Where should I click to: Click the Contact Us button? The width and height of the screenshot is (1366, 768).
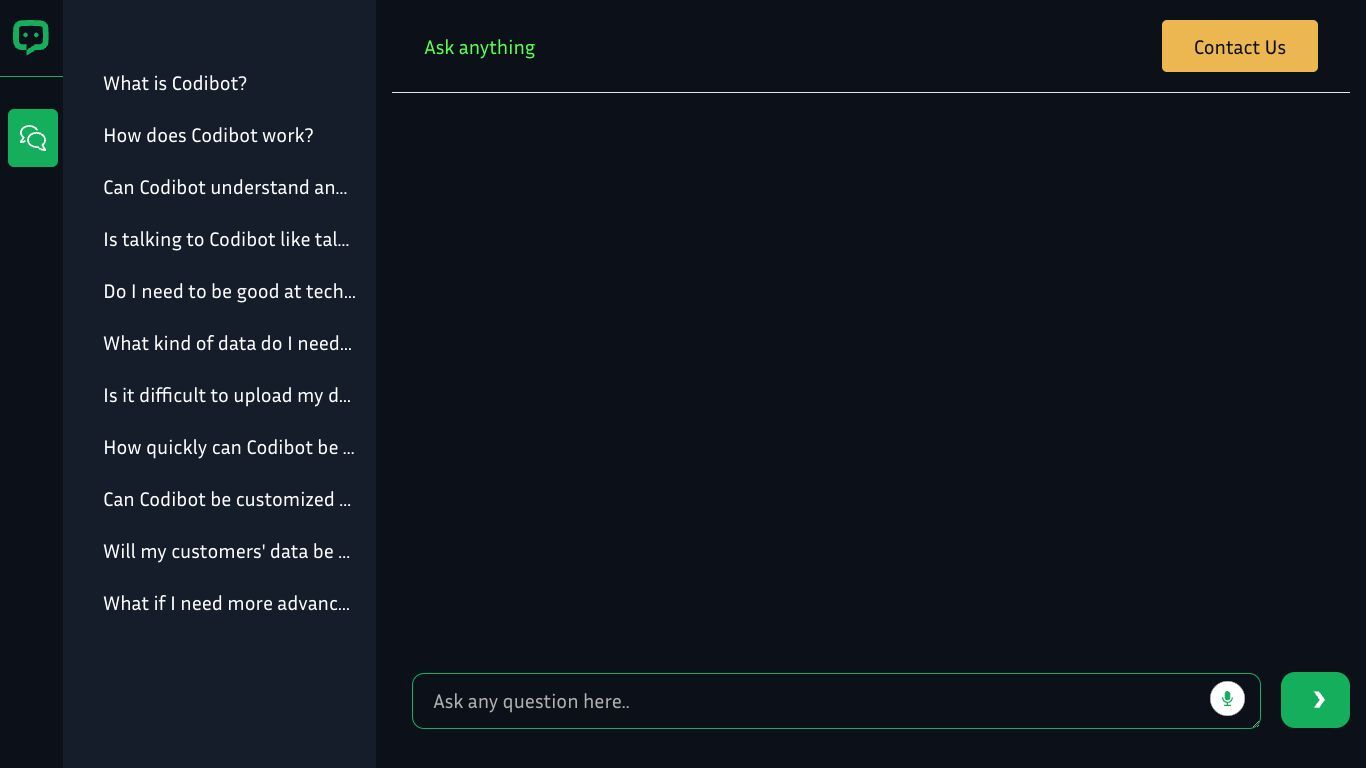click(x=1239, y=46)
